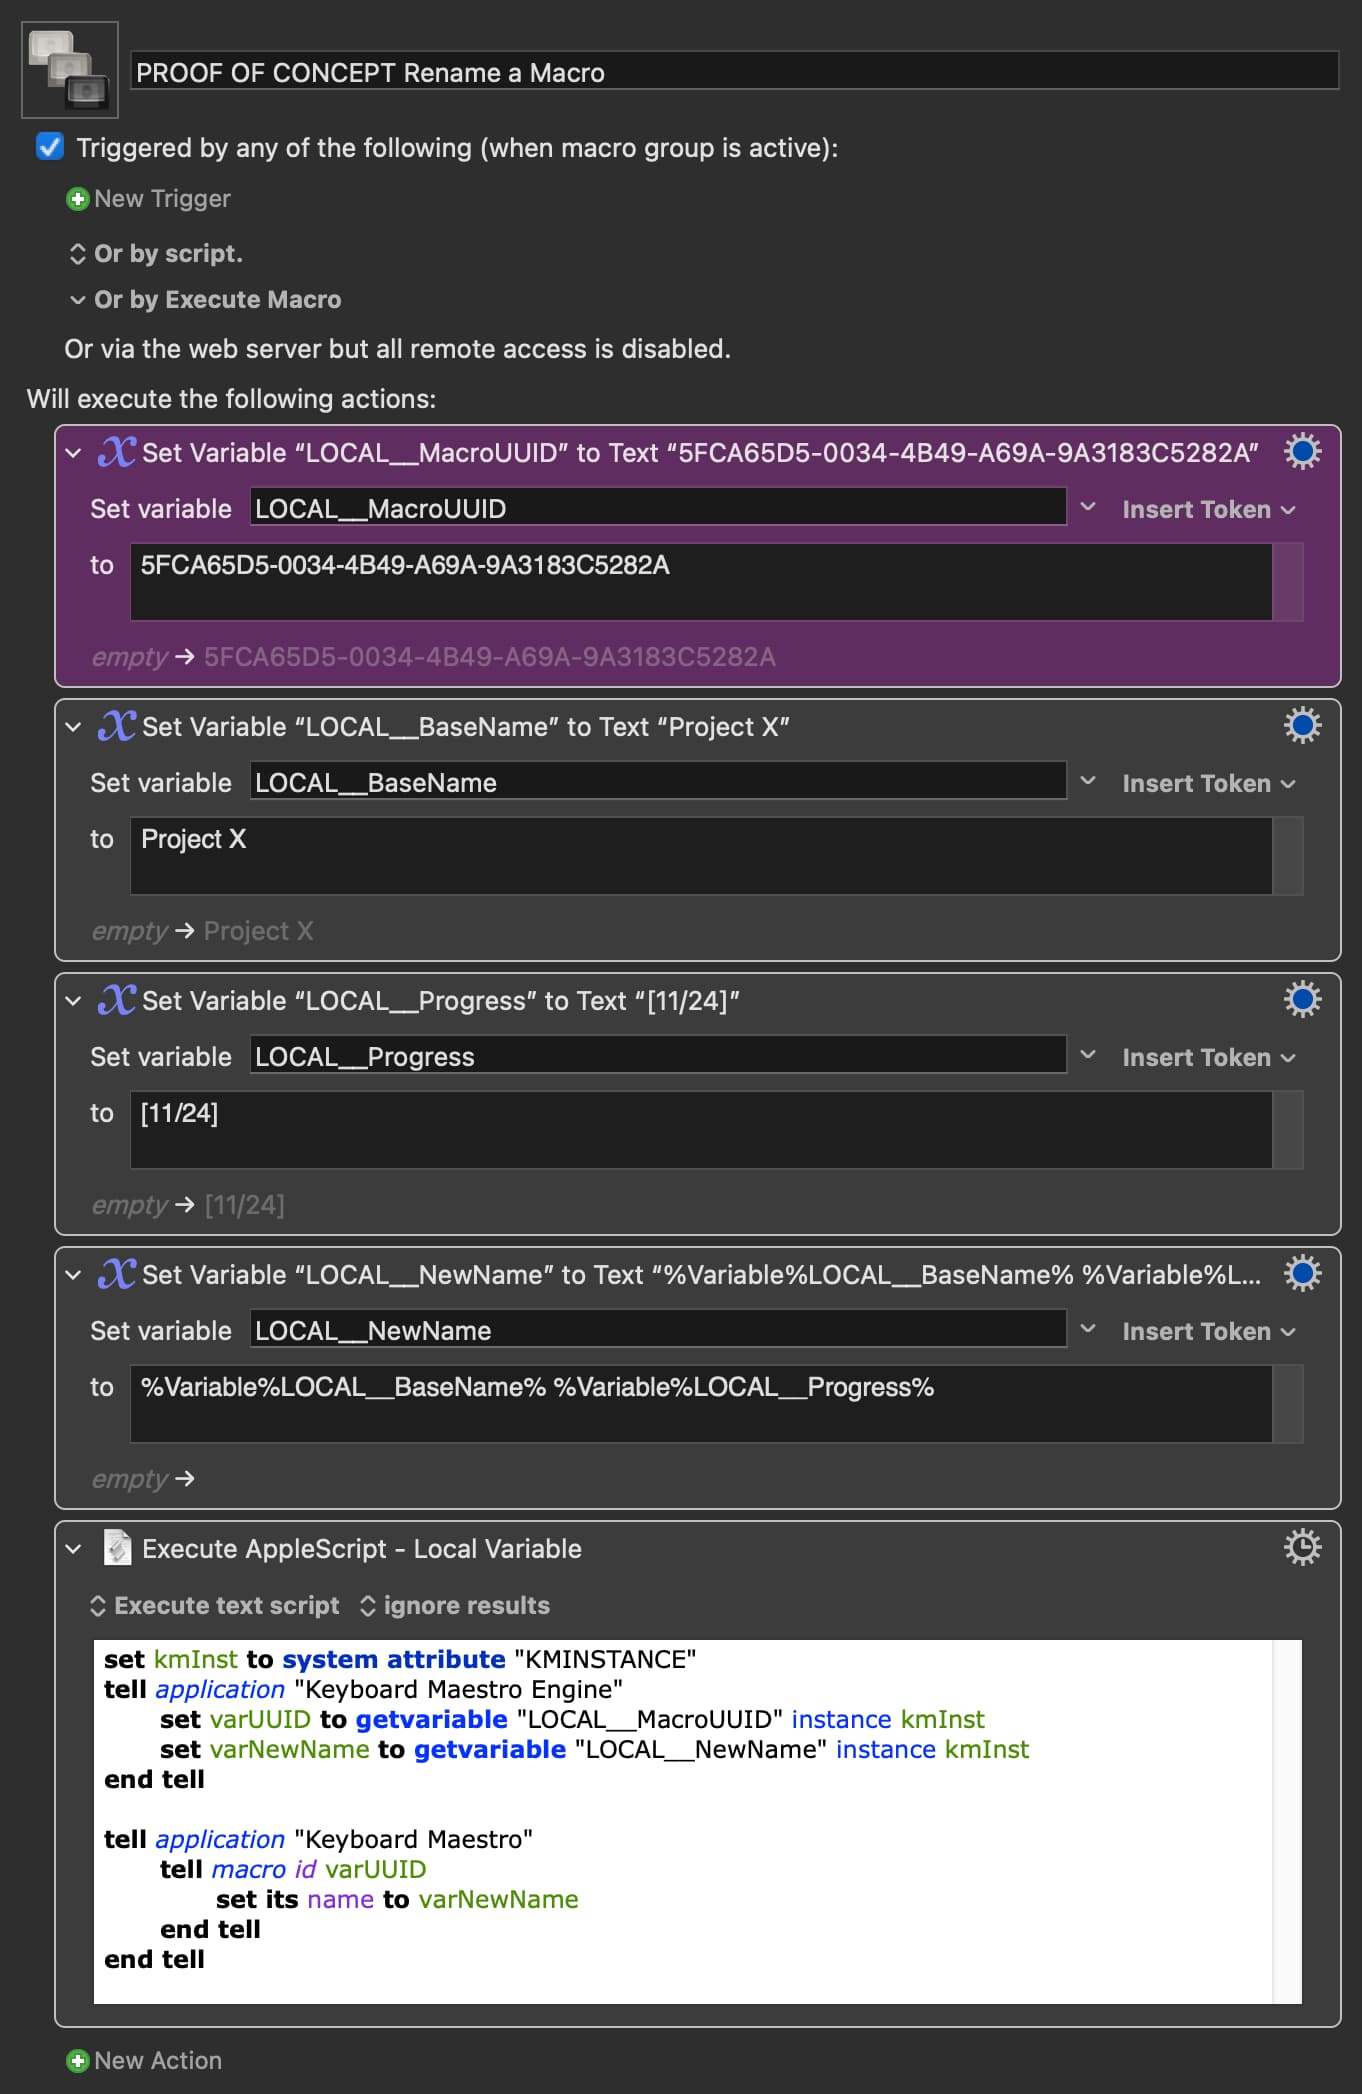Collapse the LOCAL__Progress action
The image size is (1362, 2094).
pos(73,1001)
